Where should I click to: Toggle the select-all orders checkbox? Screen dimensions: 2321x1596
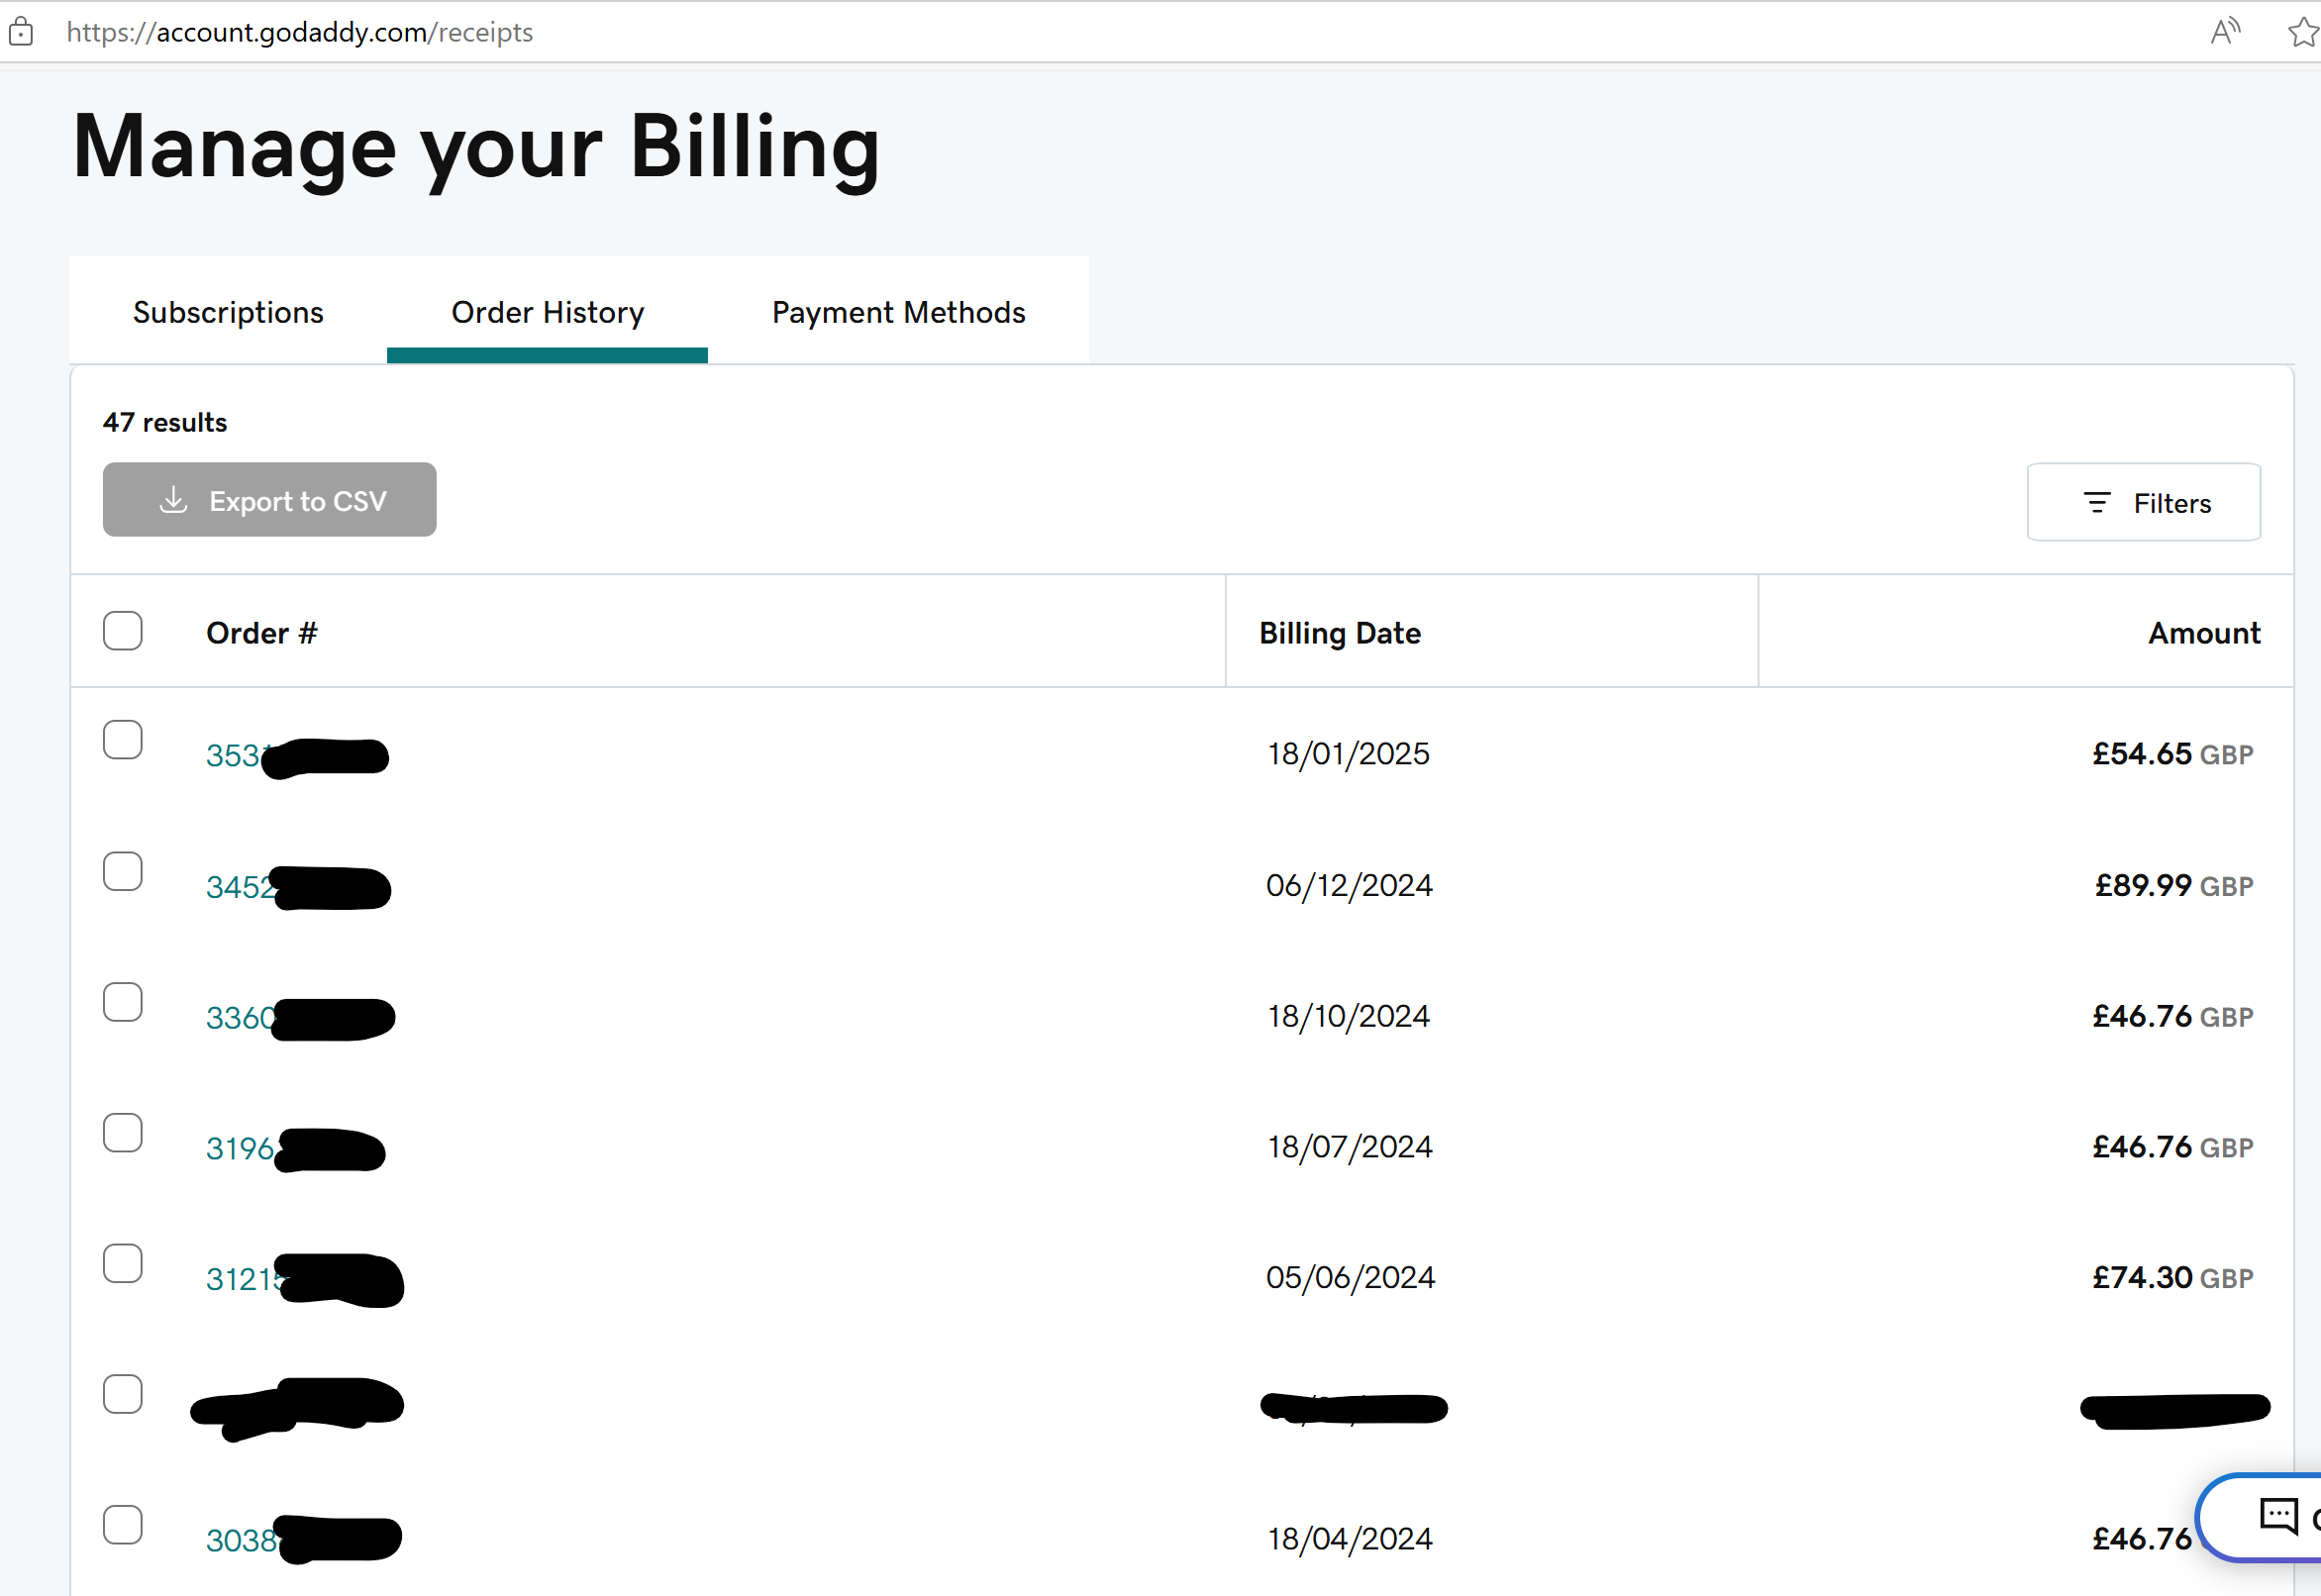[123, 631]
